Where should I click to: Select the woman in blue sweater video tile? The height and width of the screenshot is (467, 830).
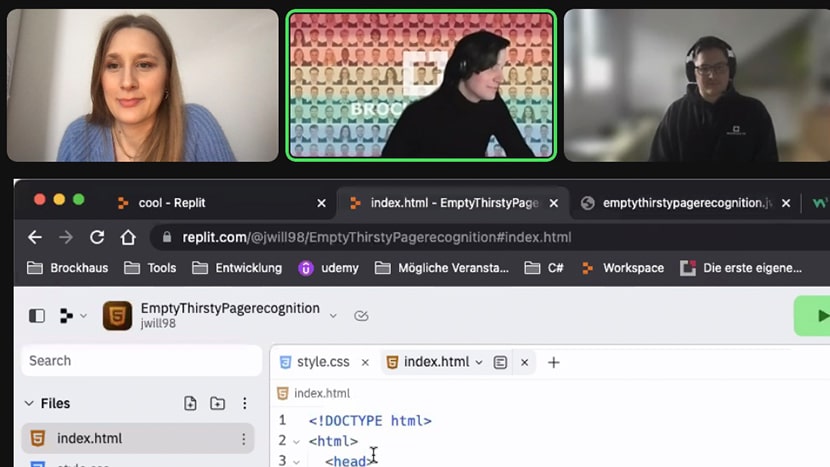pos(142,85)
